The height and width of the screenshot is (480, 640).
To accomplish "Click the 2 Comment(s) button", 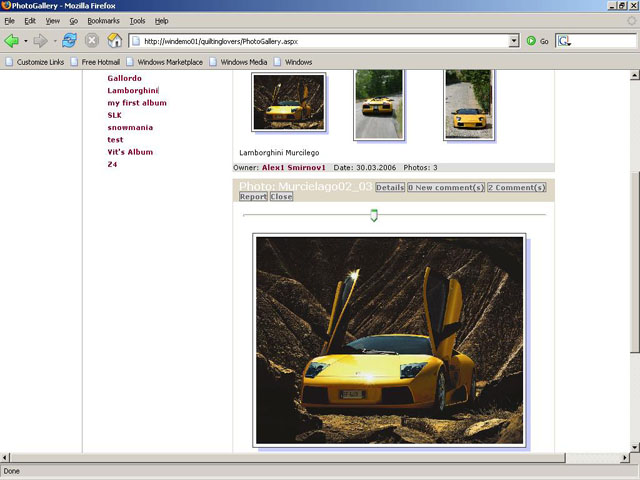I will (516, 187).
